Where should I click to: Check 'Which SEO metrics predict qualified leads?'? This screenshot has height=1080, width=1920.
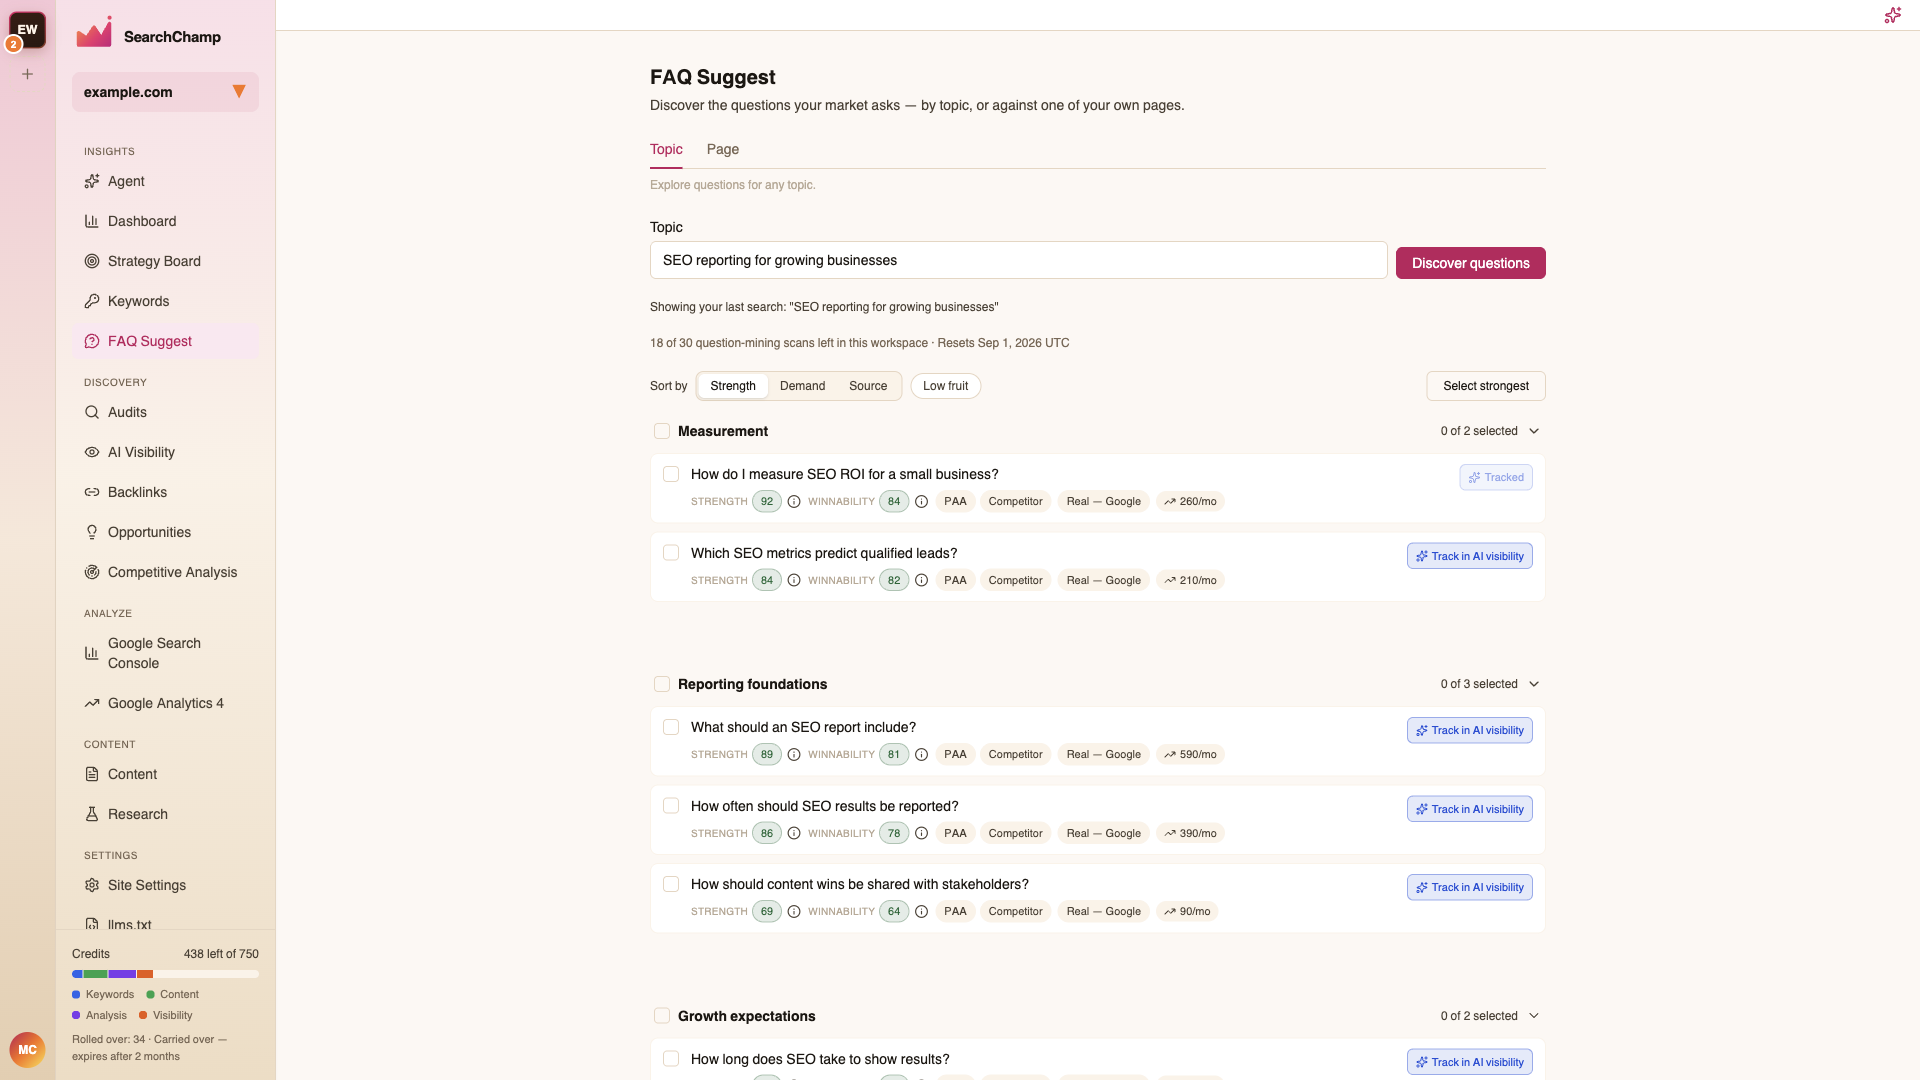coord(671,553)
